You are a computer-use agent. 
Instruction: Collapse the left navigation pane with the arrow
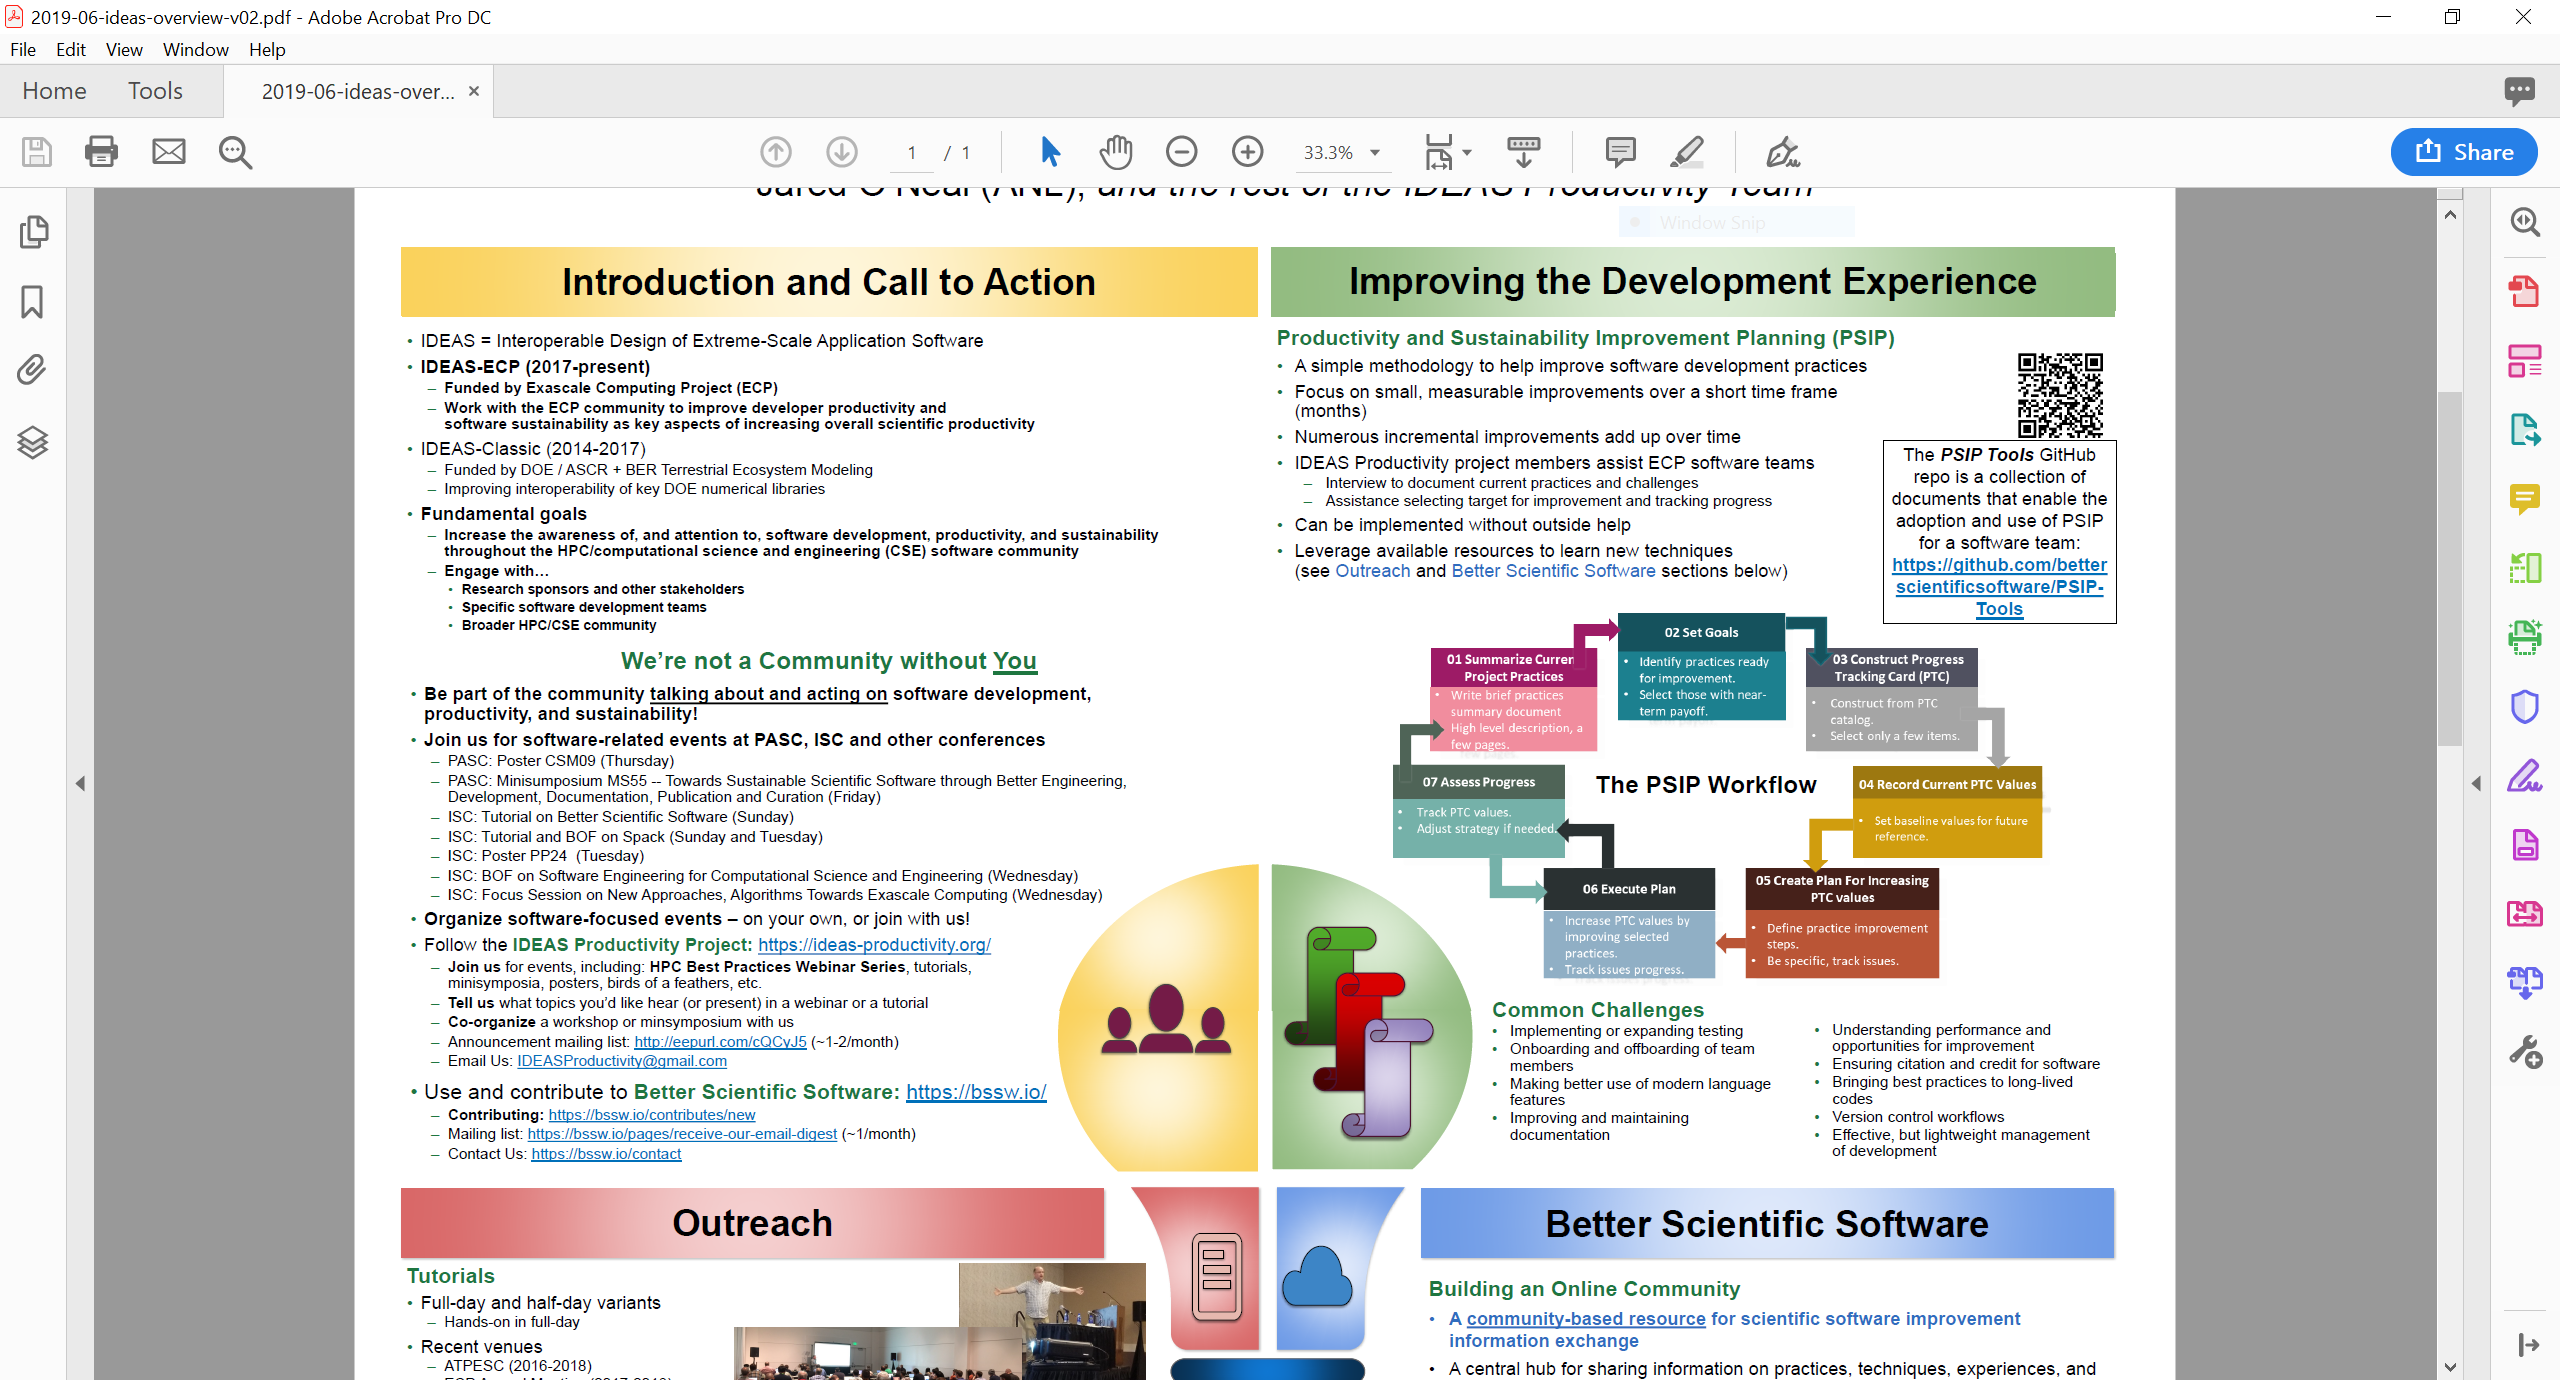point(82,783)
